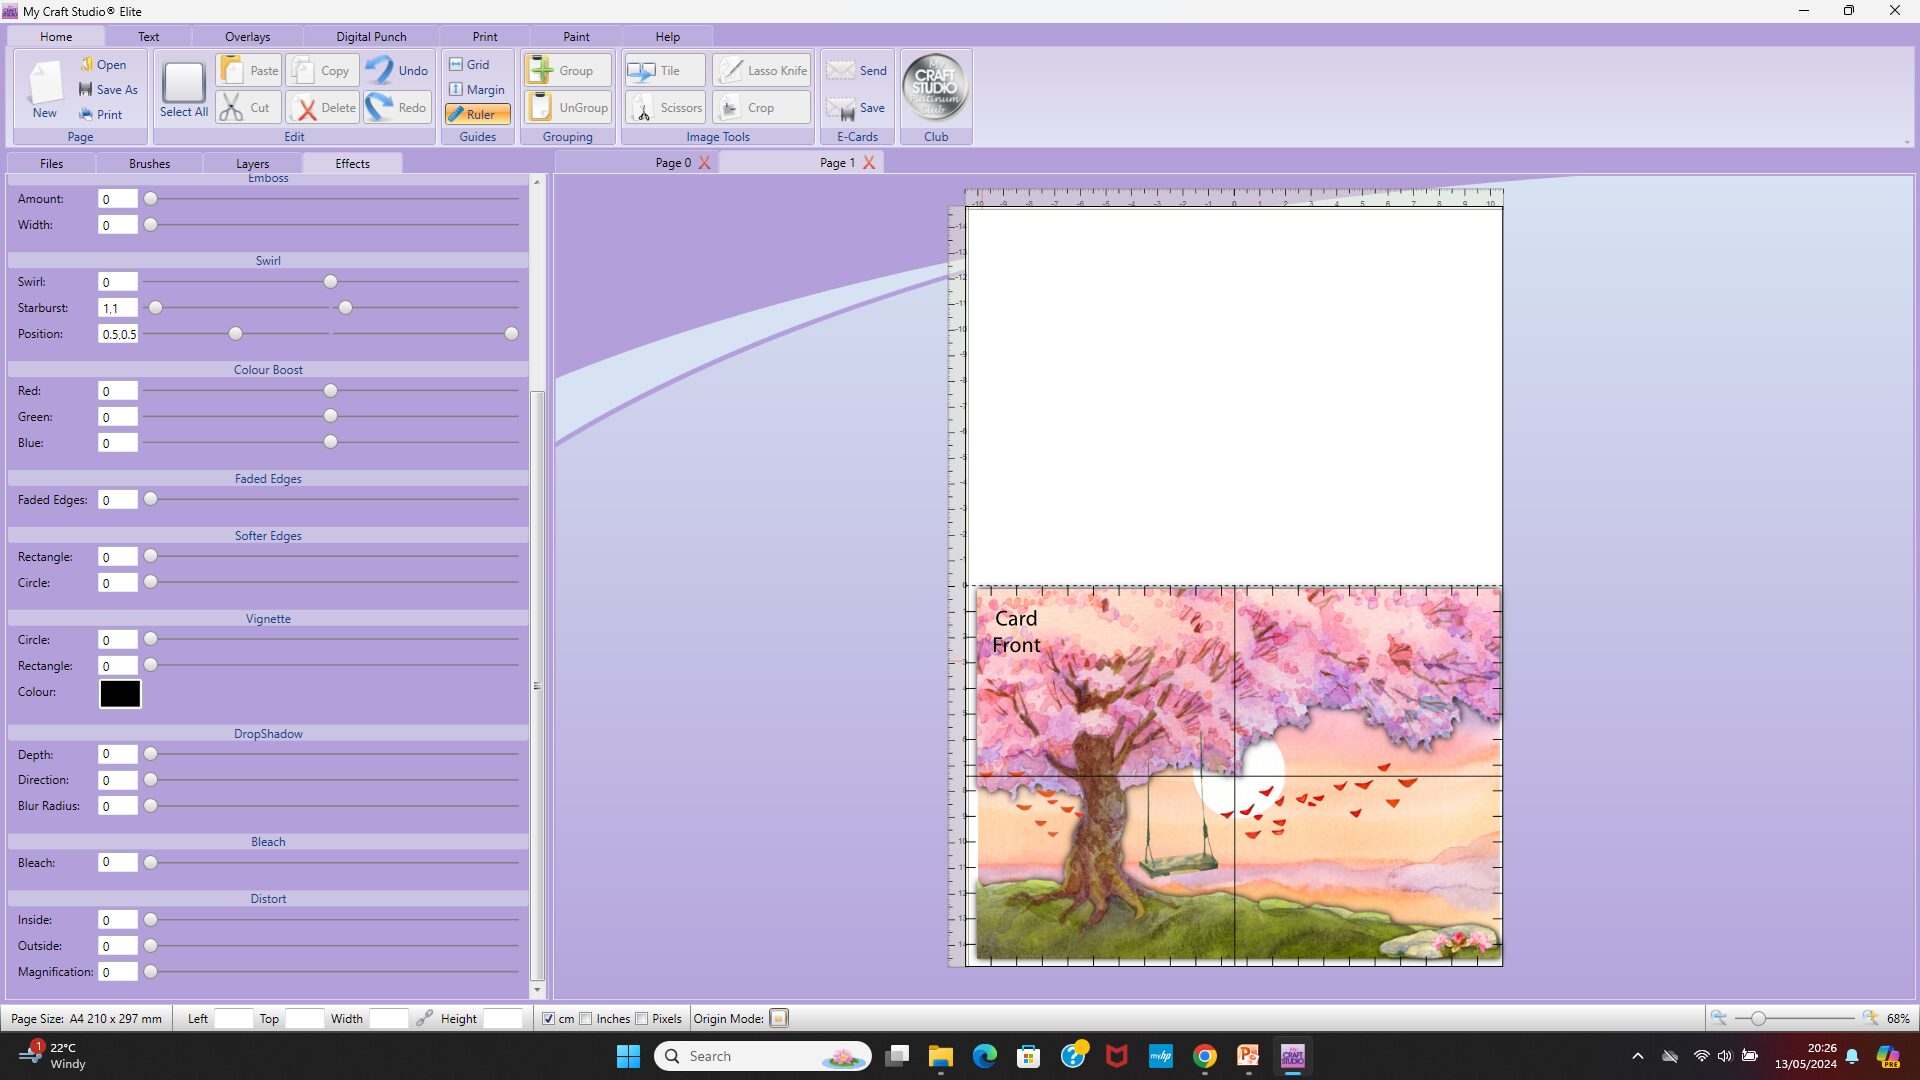This screenshot has width=1920, height=1080.
Task: Pick the Vignette Colour black swatch
Action: tap(120, 693)
